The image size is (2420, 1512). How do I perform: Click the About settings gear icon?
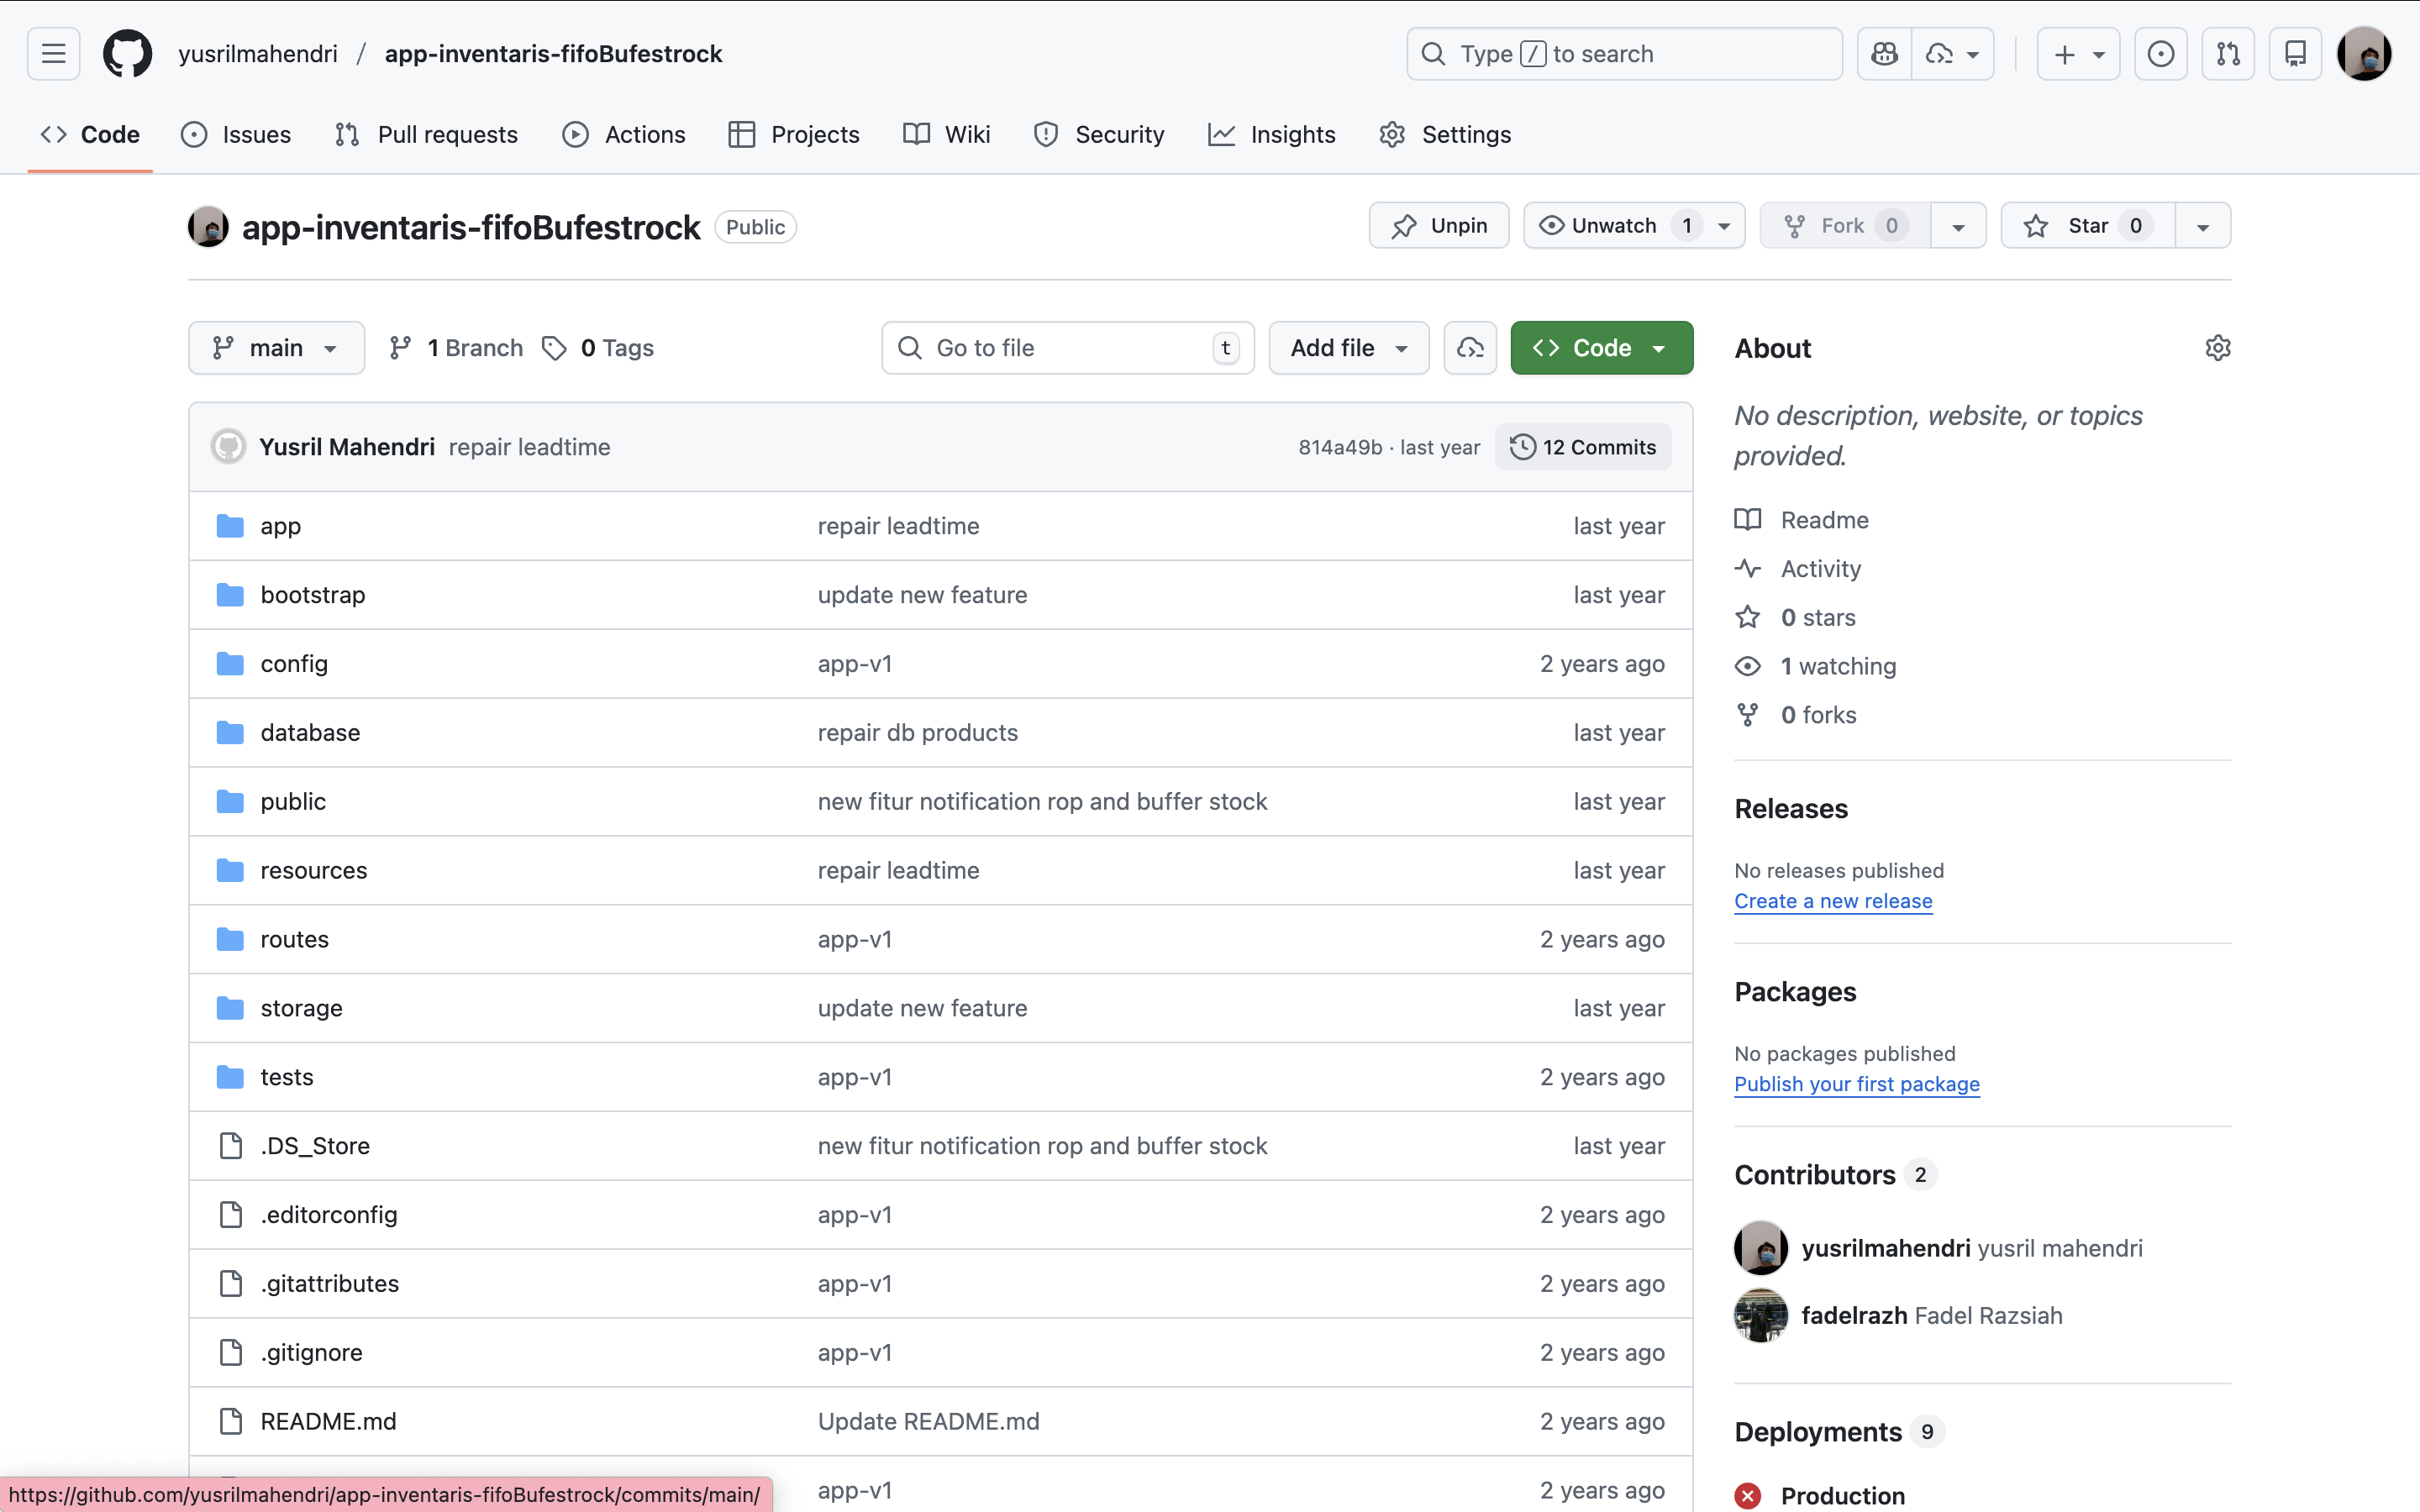[2217, 348]
